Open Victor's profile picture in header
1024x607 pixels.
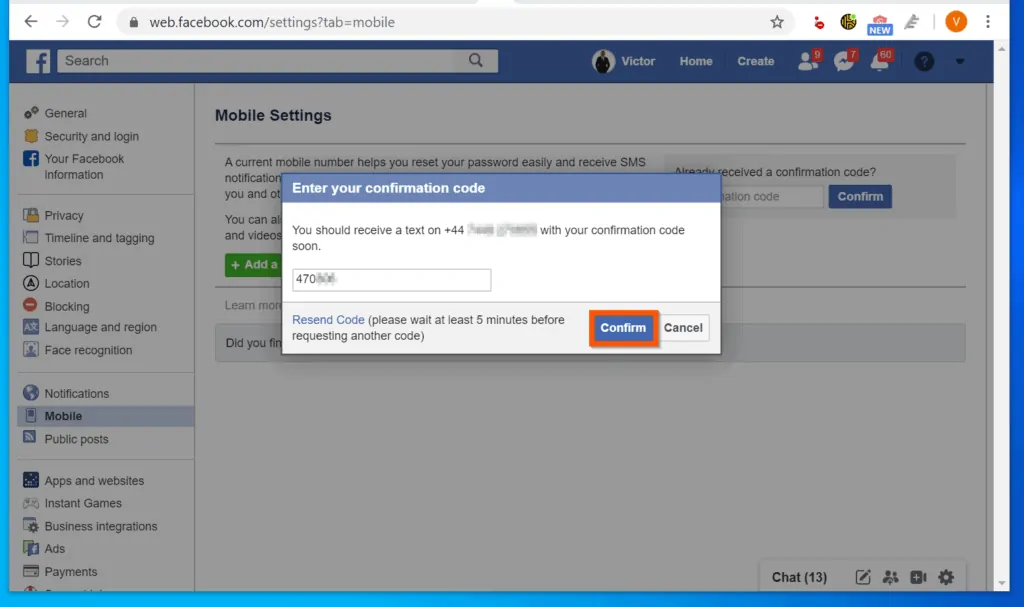click(x=603, y=61)
